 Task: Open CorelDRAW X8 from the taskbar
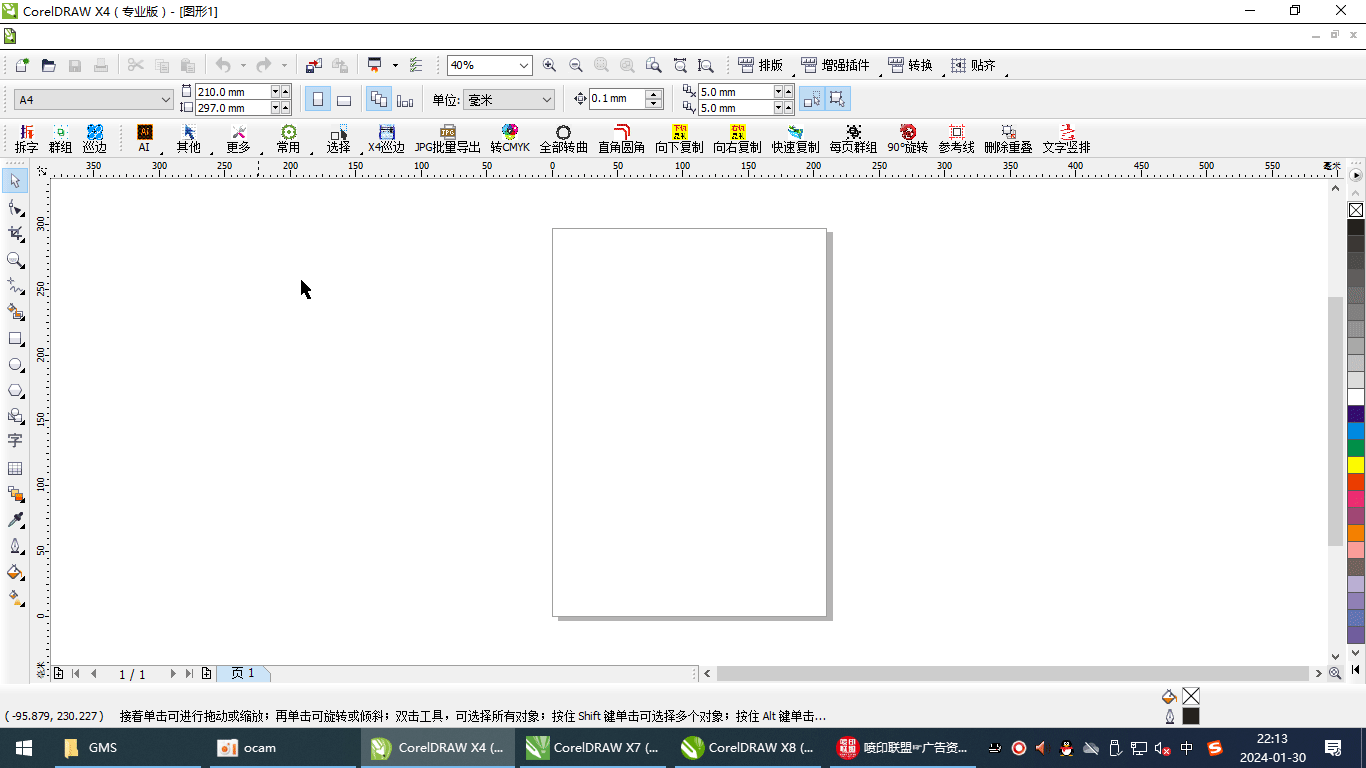click(748, 747)
